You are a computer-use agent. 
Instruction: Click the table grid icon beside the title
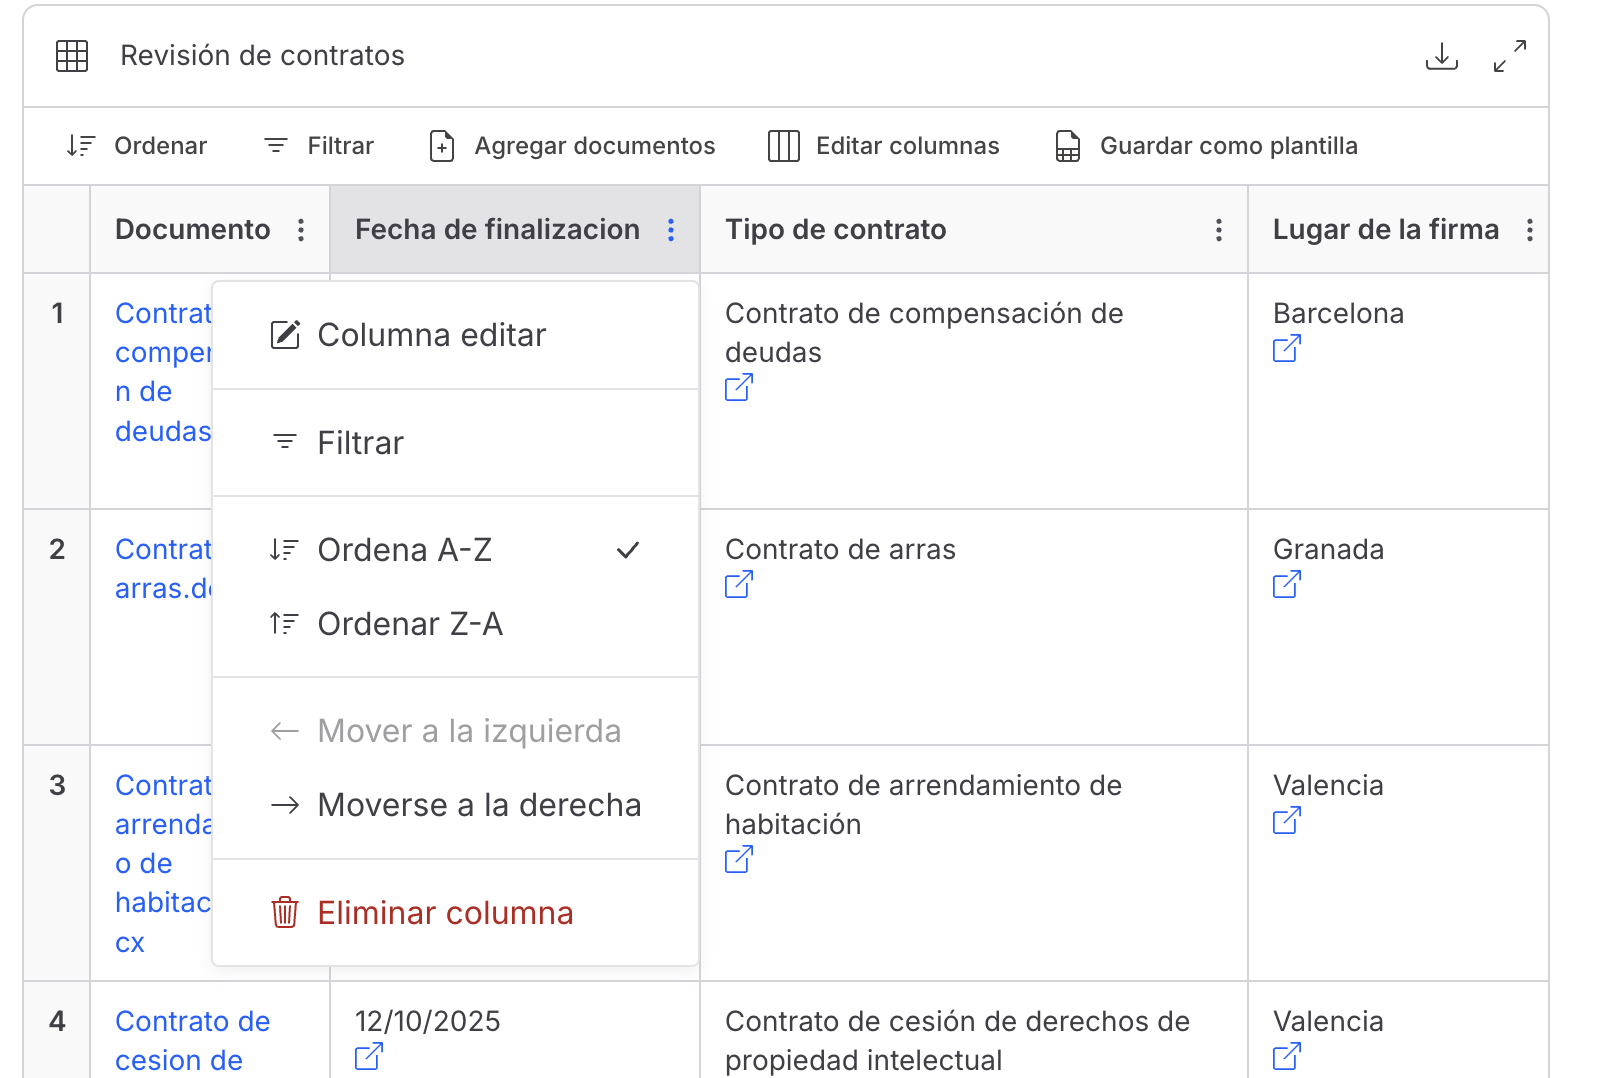72,56
